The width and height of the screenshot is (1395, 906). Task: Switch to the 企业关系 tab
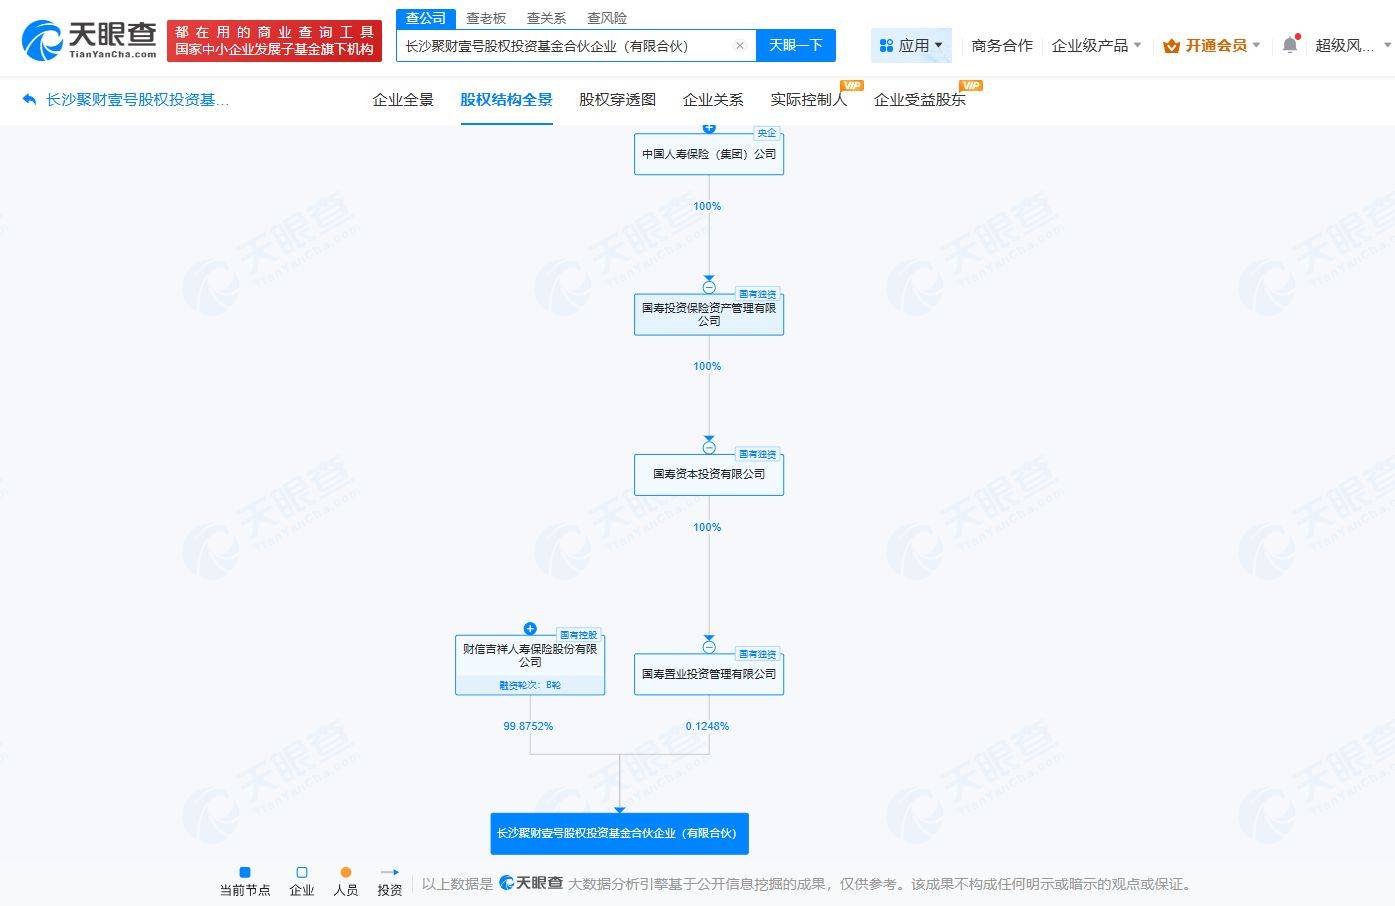[713, 100]
